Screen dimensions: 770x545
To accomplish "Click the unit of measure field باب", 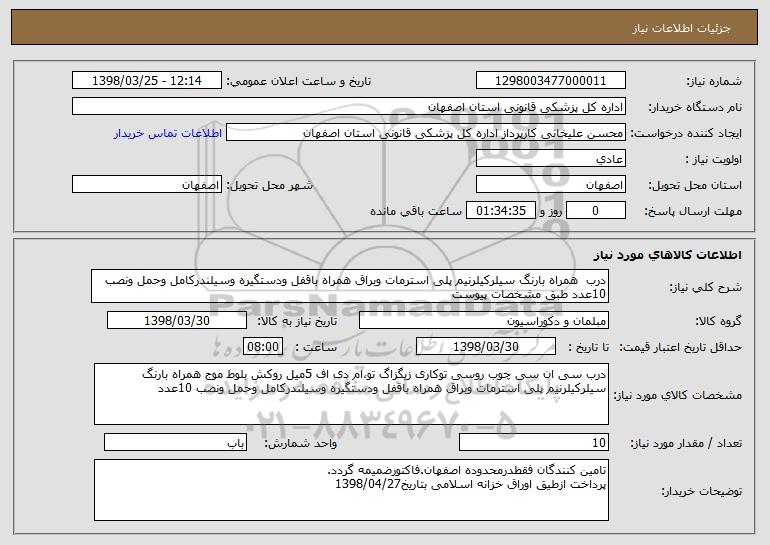I will tap(175, 442).
